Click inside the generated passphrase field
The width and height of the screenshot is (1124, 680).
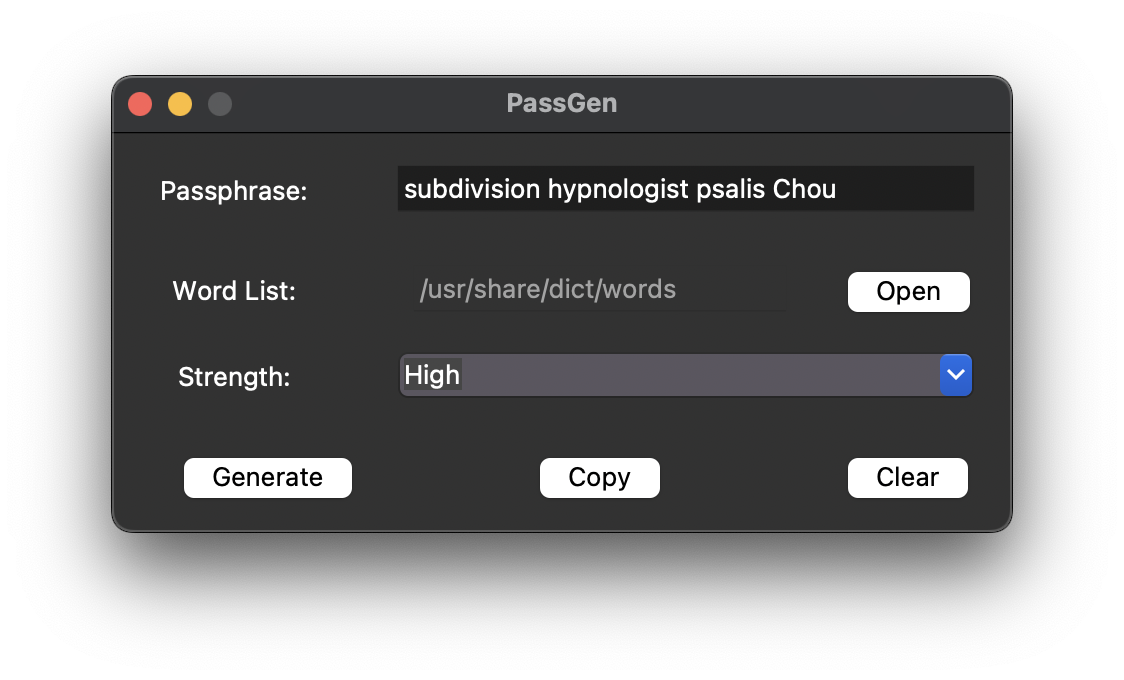[686, 188]
